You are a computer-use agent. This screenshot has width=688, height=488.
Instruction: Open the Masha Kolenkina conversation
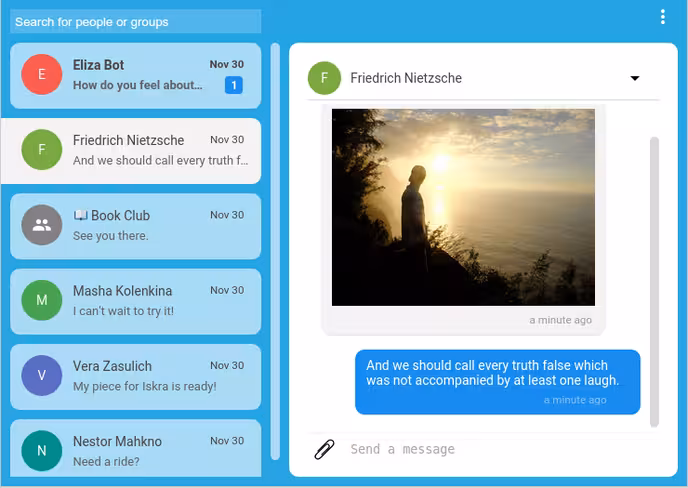click(136, 301)
